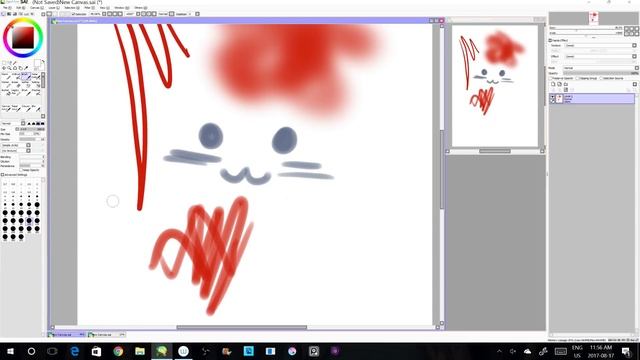Open the Canvas menu
Image resolution: width=640 pixels, height=360 pixels.
[36, 8]
